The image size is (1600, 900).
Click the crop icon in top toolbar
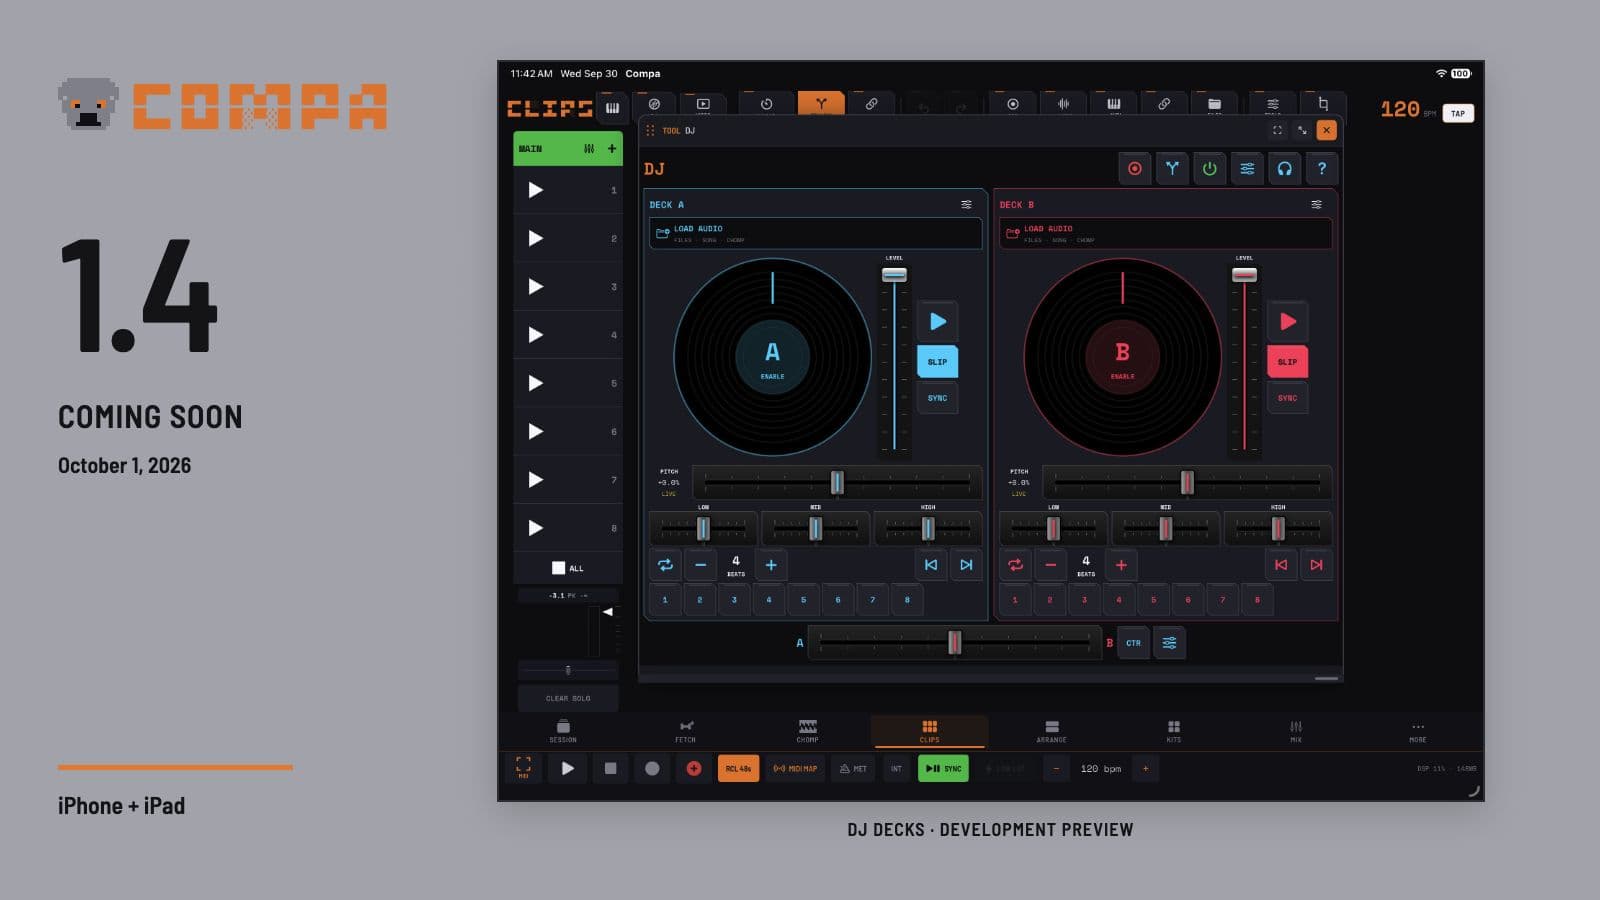pyautogui.click(x=1323, y=104)
